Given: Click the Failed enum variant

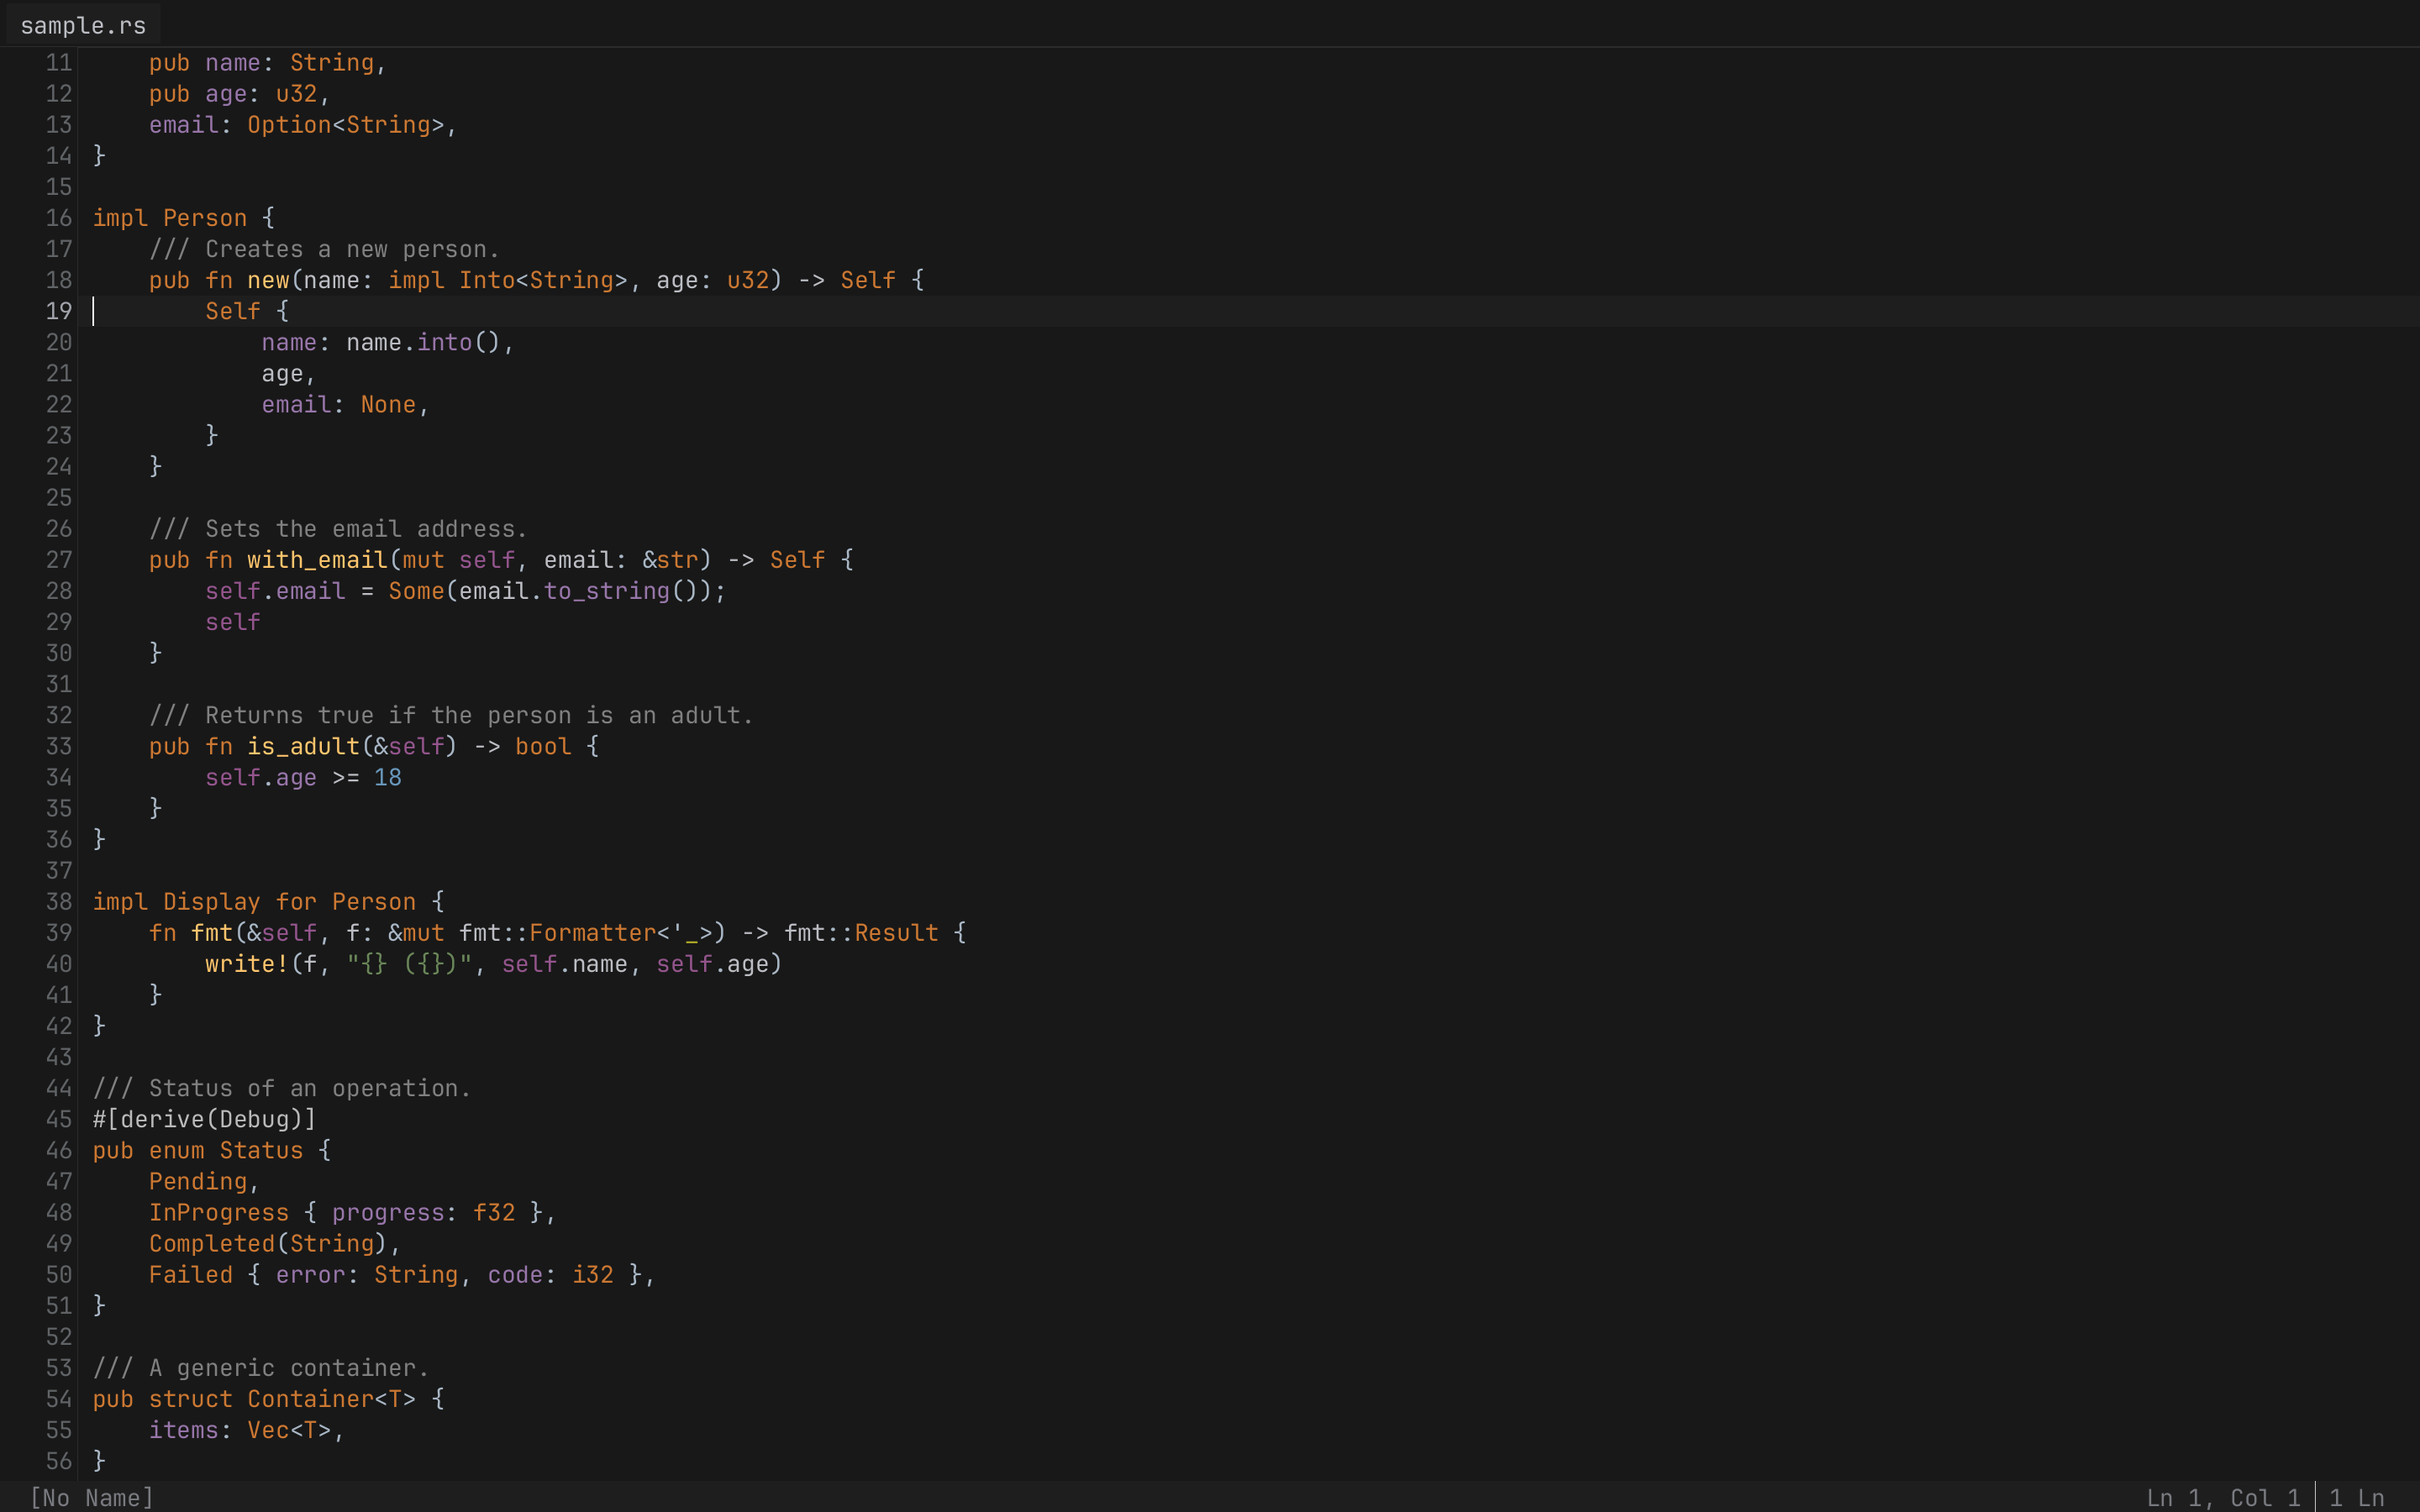Looking at the screenshot, I should coord(190,1274).
